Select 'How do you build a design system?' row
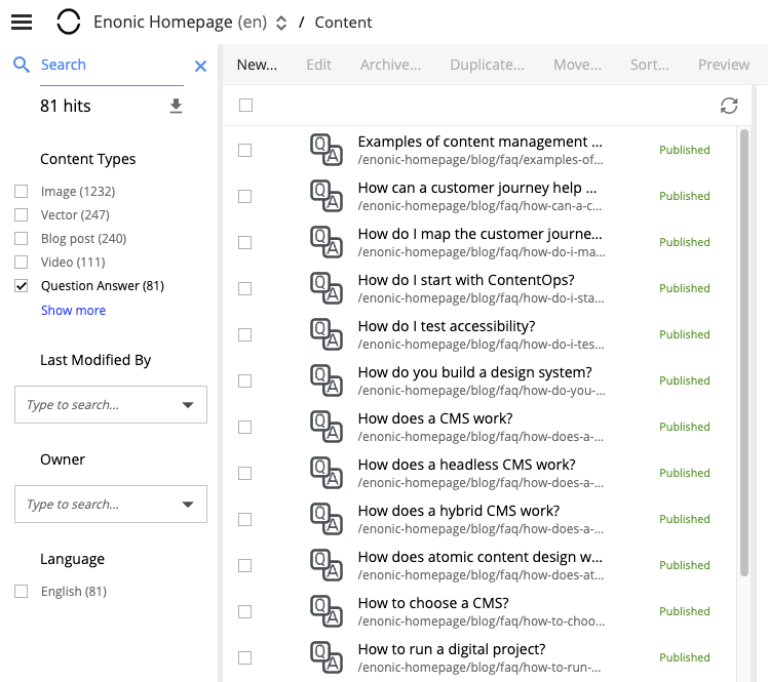The width and height of the screenshot is (768, 682). click(x=479, y=381)
